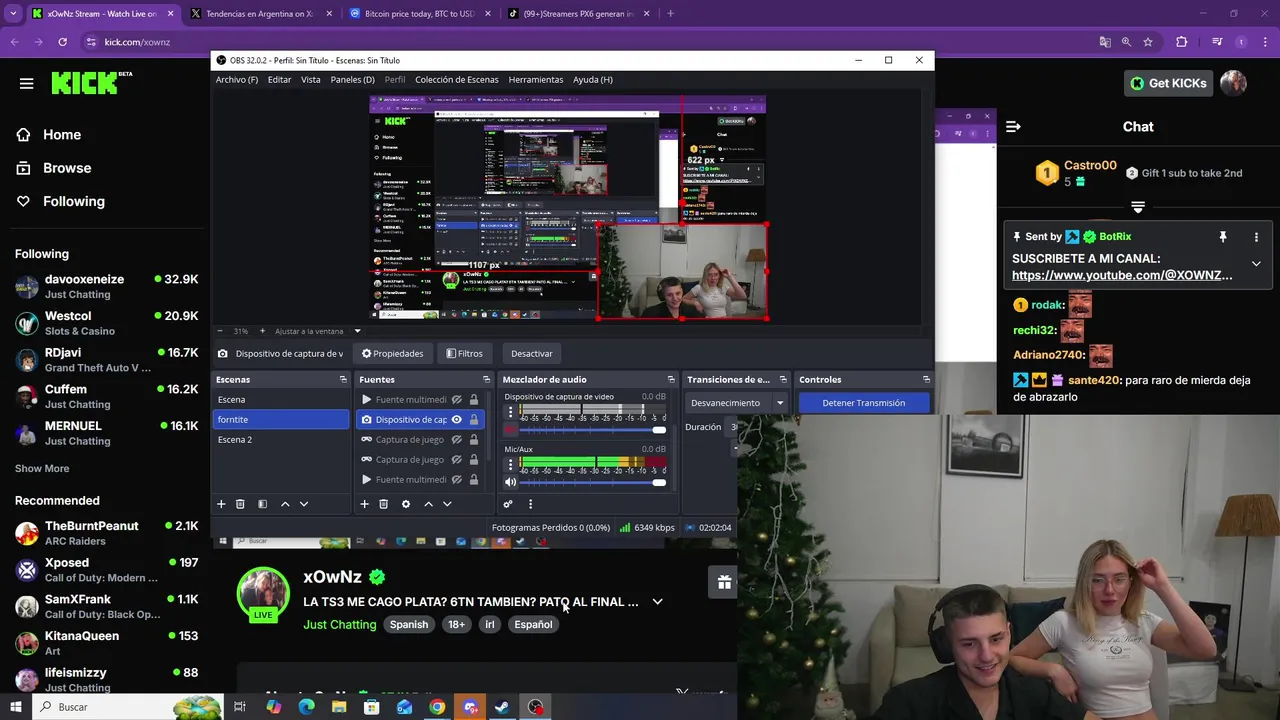The width and height of the screenshot is (1280, 720).
Task: Open OBS from the Windows taskbar
Action: (x=536, y=707)
